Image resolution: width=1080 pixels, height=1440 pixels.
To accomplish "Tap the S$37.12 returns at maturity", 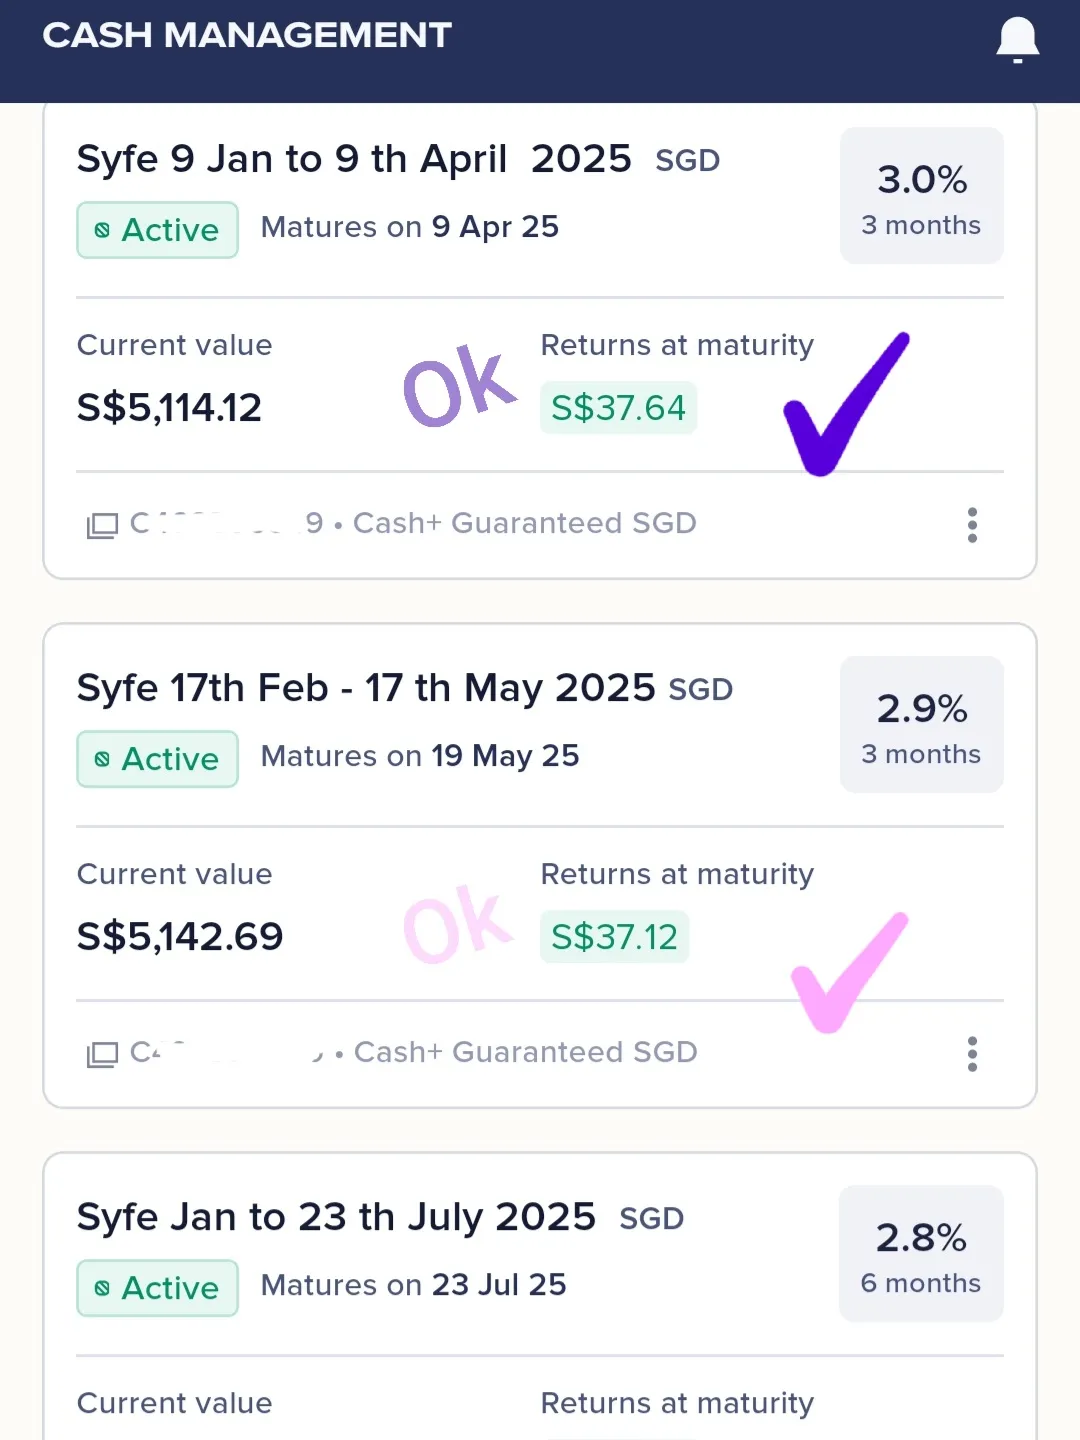I will pyautogui.click(x=614, y=937).
